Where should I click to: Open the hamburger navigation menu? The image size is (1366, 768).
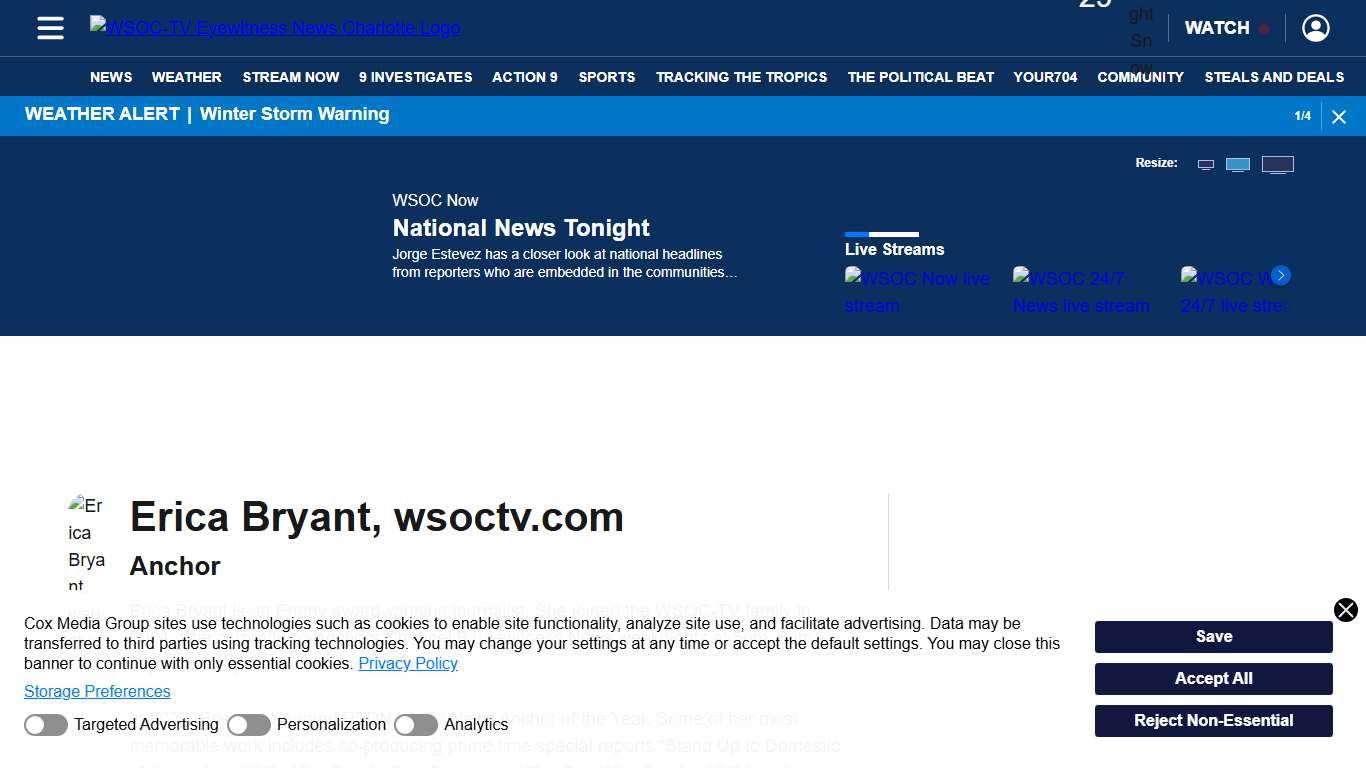pos(49,28)
